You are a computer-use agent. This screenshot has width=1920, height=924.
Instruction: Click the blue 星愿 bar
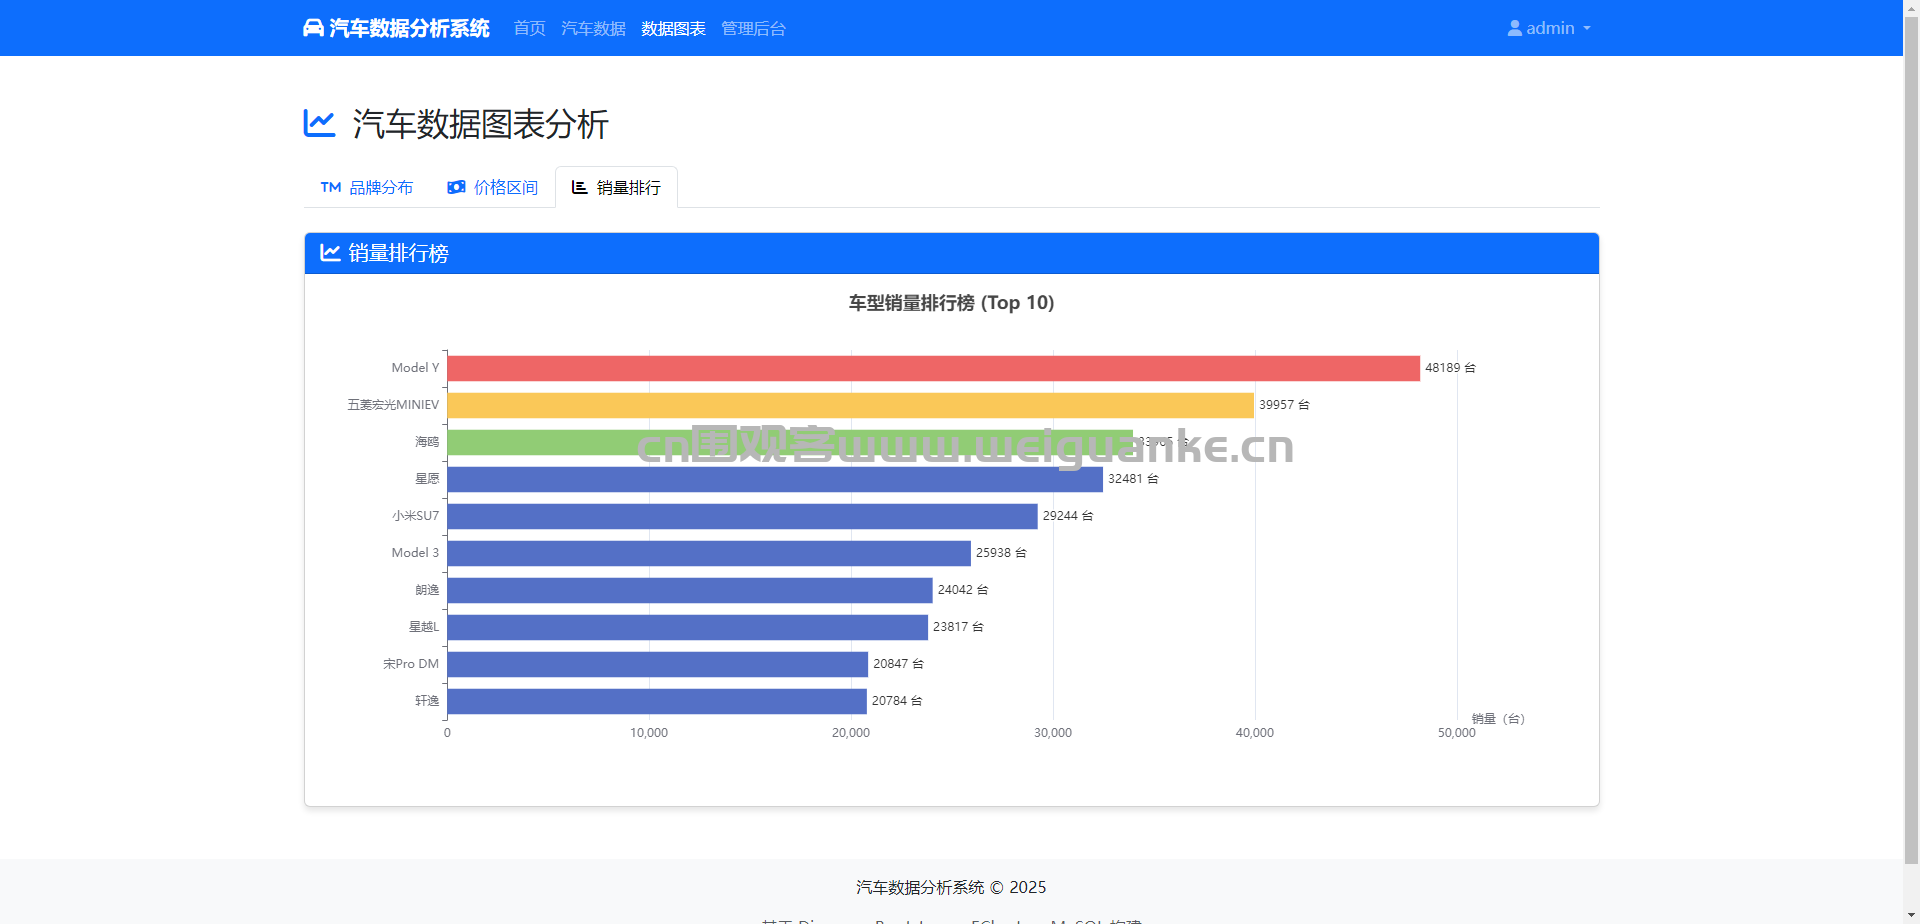775,479
